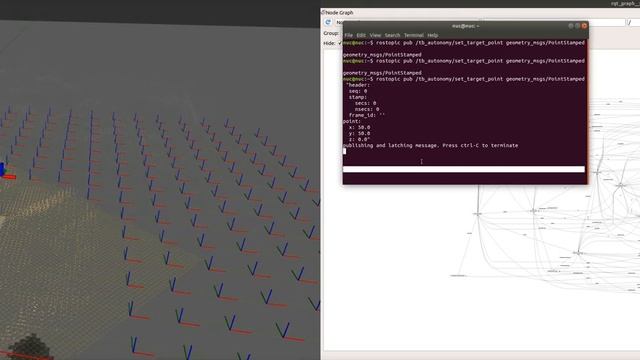Click the 'Group:' label in Node Graph

point(331,33)
